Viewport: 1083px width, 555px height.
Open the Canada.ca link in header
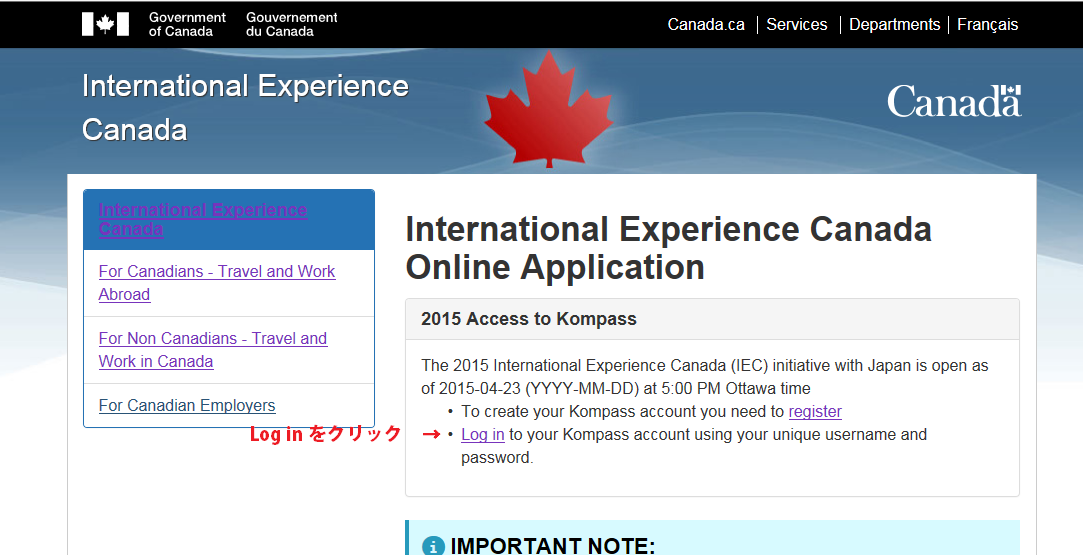pyautogui.click(x=706, y=24)
